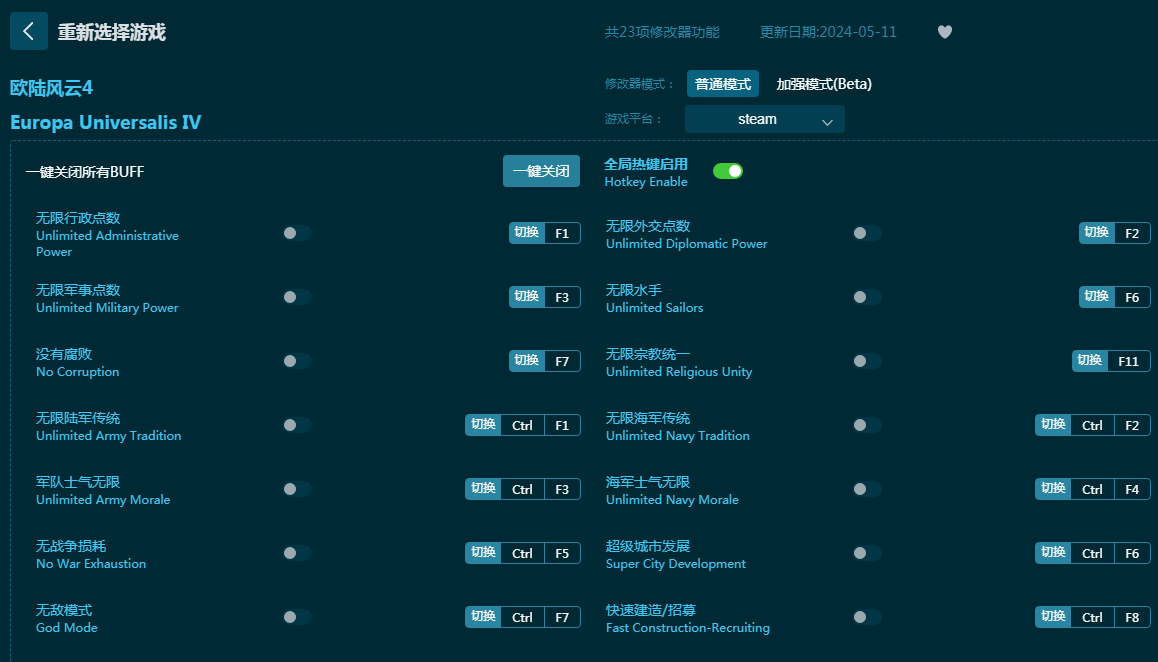This screenshot has width=1158, height=662.
Task: Toggle Unlimited Navy Morale on
Action: coord(867,489)
